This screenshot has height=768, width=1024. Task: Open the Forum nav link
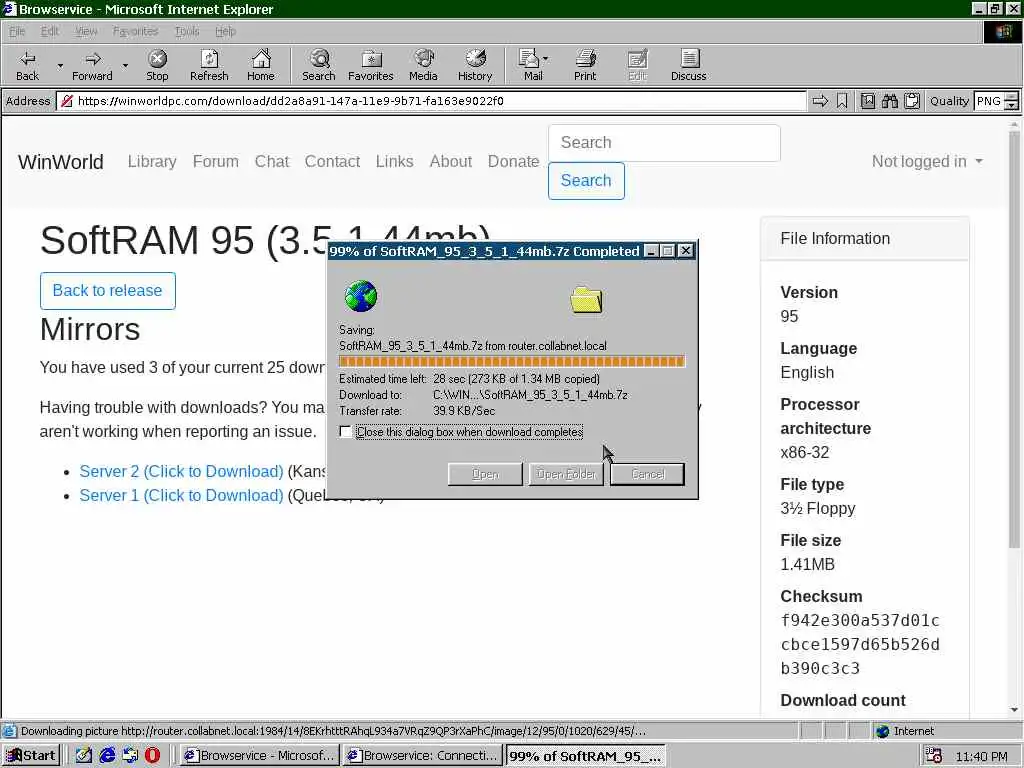[216, 161]
